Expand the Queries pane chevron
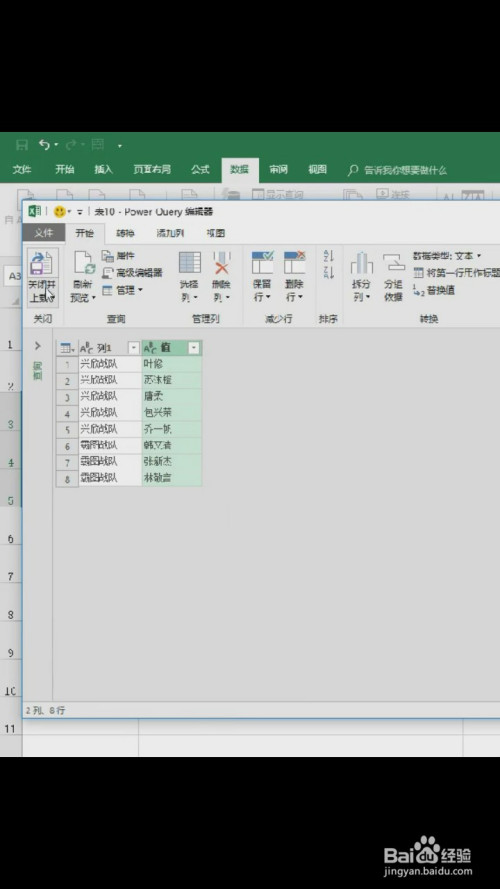The height and width of the screenshot is (889, 500). [x=38, y=346]
